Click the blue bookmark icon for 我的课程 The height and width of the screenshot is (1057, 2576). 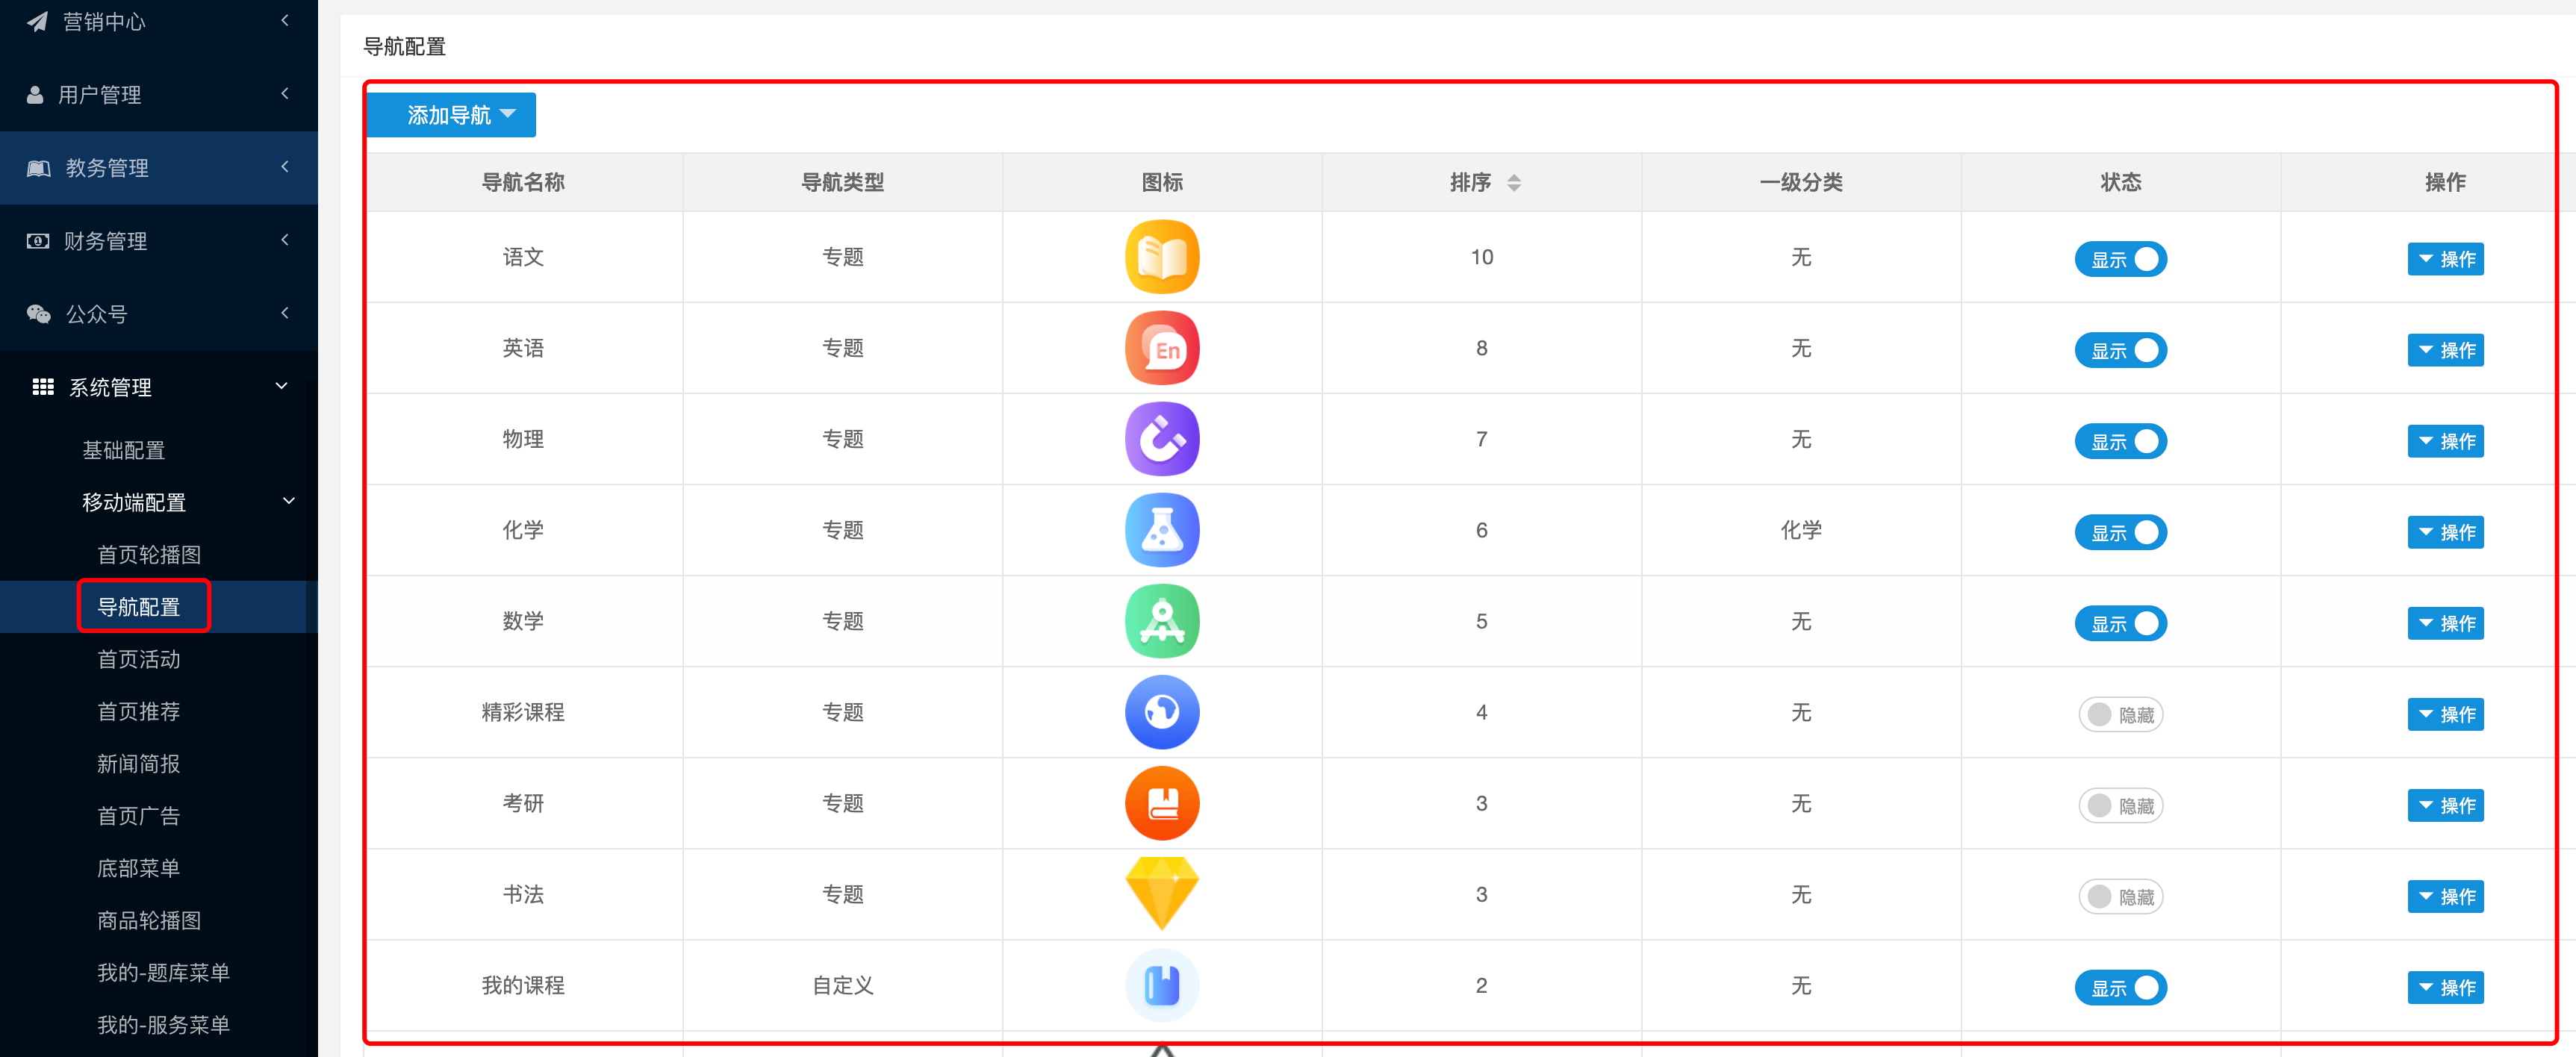click(x=1162, y=985)
